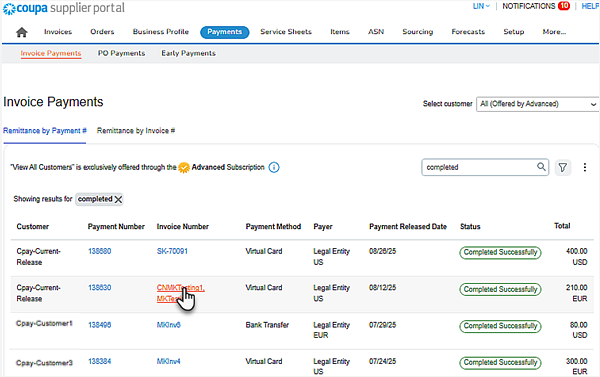Select Remittance by Payment # tab
600x377 pixels.
point(45,131)
